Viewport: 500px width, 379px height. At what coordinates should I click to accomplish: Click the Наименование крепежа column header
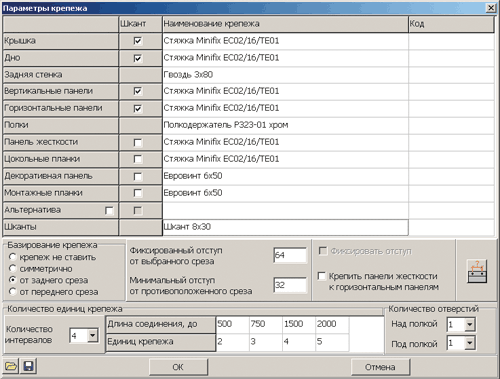click(x=285, y=24)
